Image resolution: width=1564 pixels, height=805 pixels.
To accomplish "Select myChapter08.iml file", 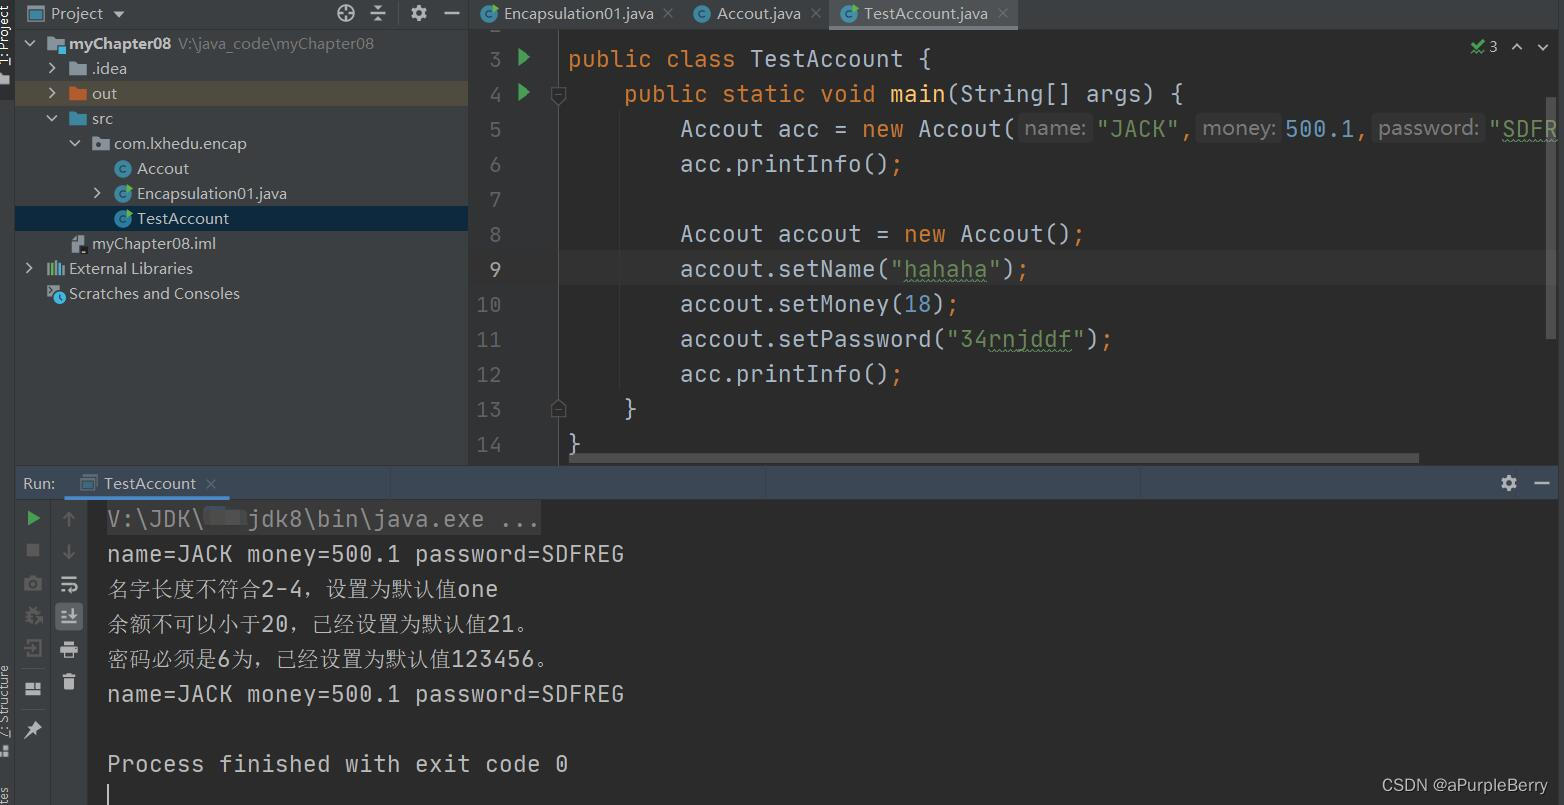I will pyautogui.click(x=153, y=243).
